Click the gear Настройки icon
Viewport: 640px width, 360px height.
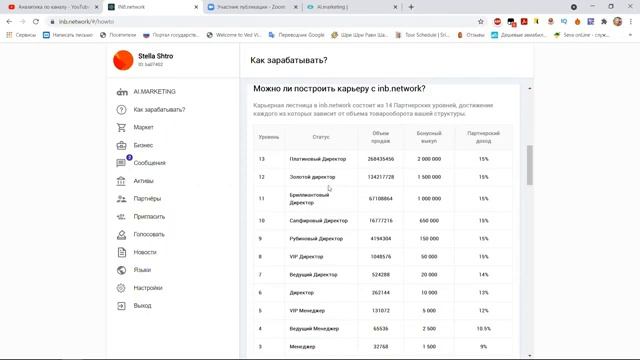point(121,288)
